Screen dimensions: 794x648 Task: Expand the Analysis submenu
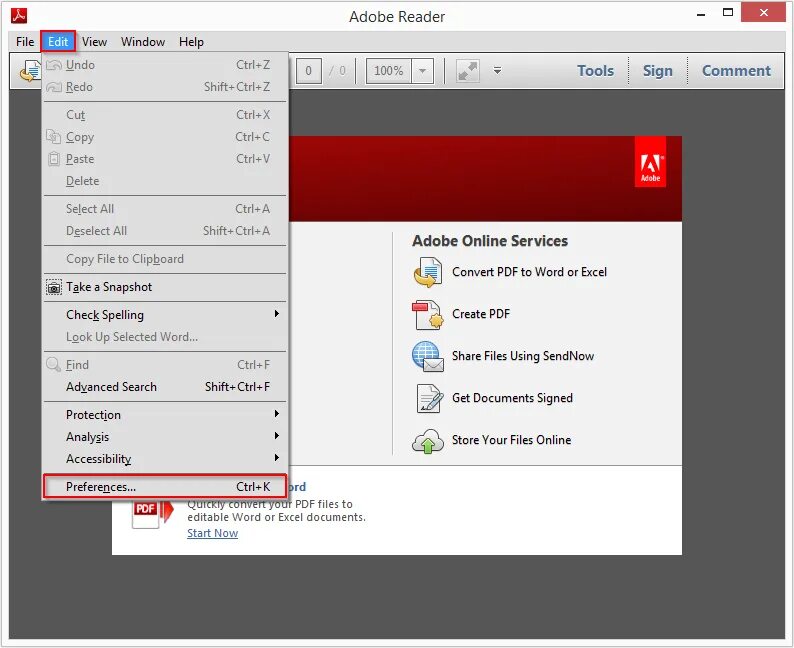pos(165,437)
